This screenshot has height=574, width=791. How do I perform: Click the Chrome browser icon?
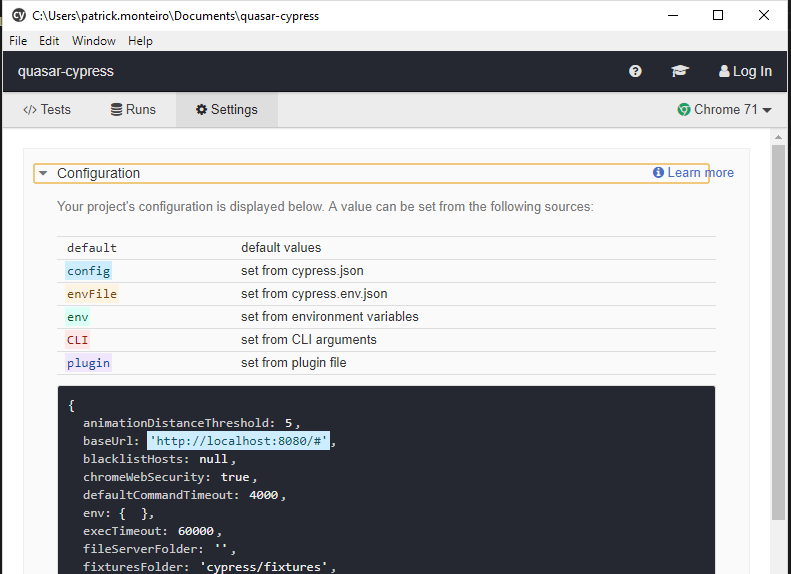[x=684, y=110]
